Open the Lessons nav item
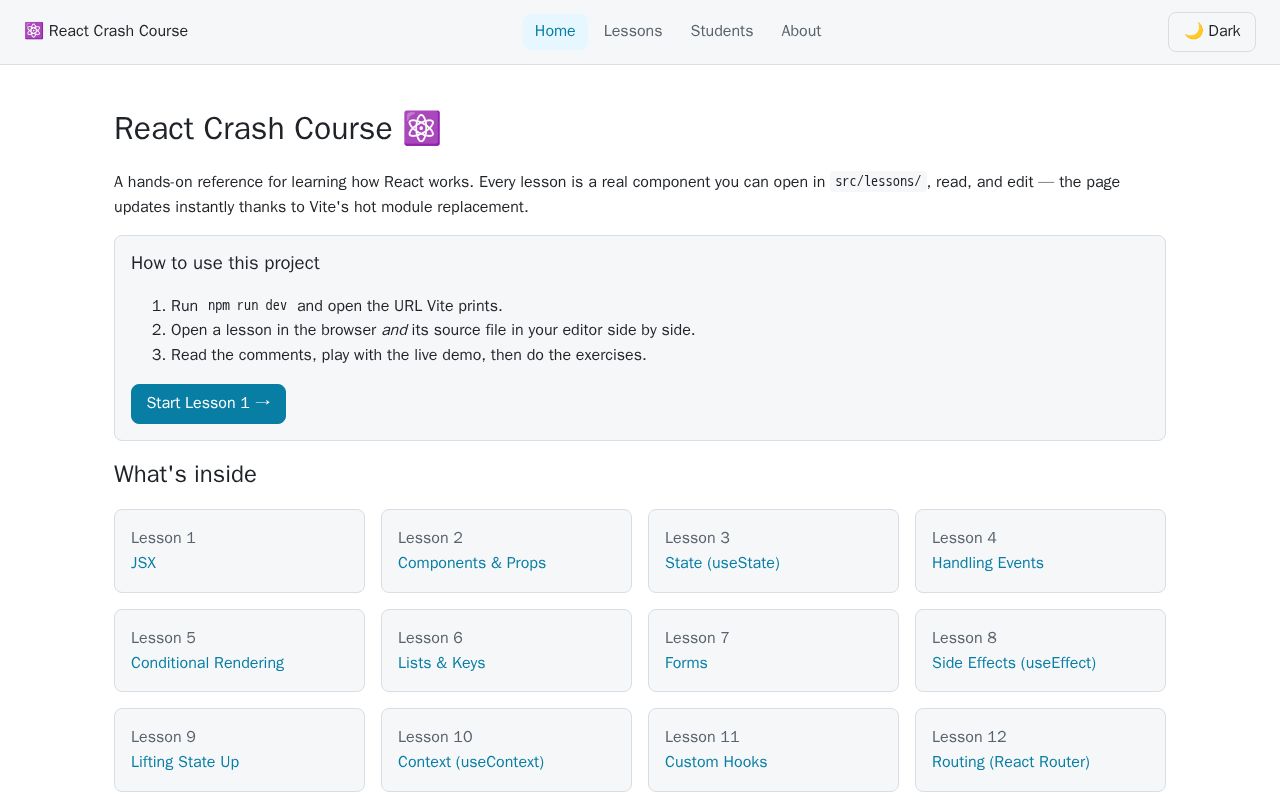This screenshot has height=800, width=1280. click(x=633, y=31)
